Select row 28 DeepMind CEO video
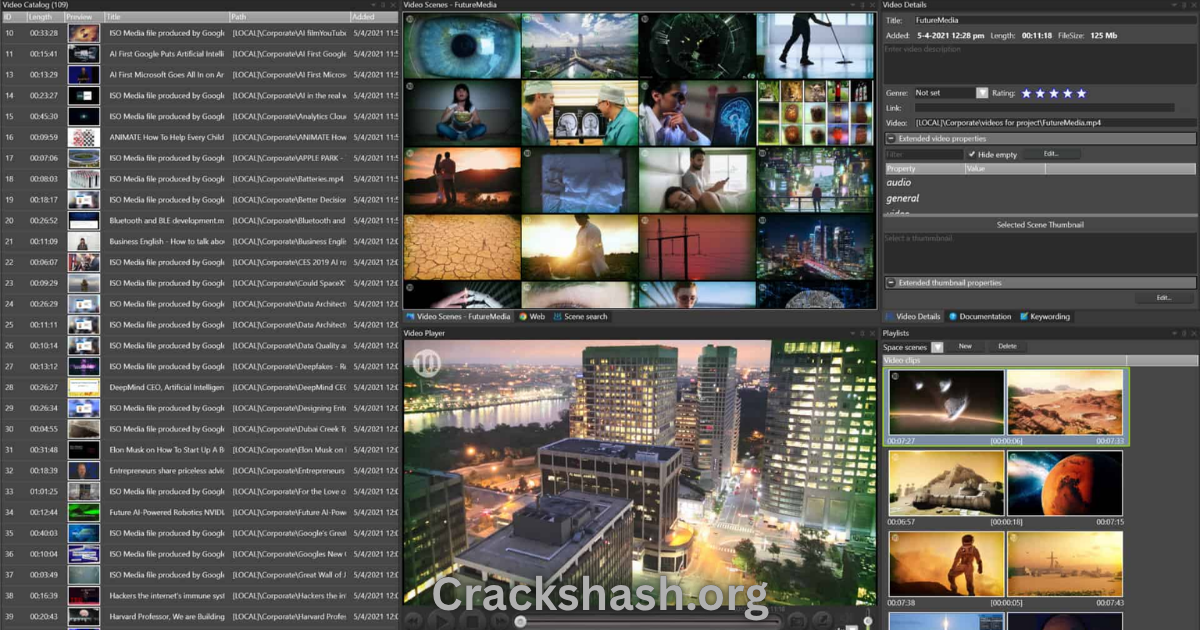Image resolution: width=1200 pixels, height=630 pixels. pyautogui.click(x=200, y=387)
